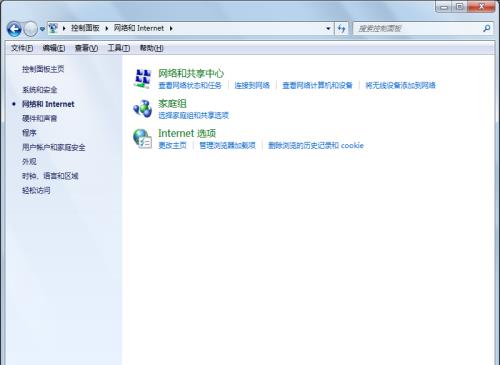The height and width of the screenshot is (365, 500).
Task: Click 查看网络计算机和设备 link
Action: pos(317,85)
